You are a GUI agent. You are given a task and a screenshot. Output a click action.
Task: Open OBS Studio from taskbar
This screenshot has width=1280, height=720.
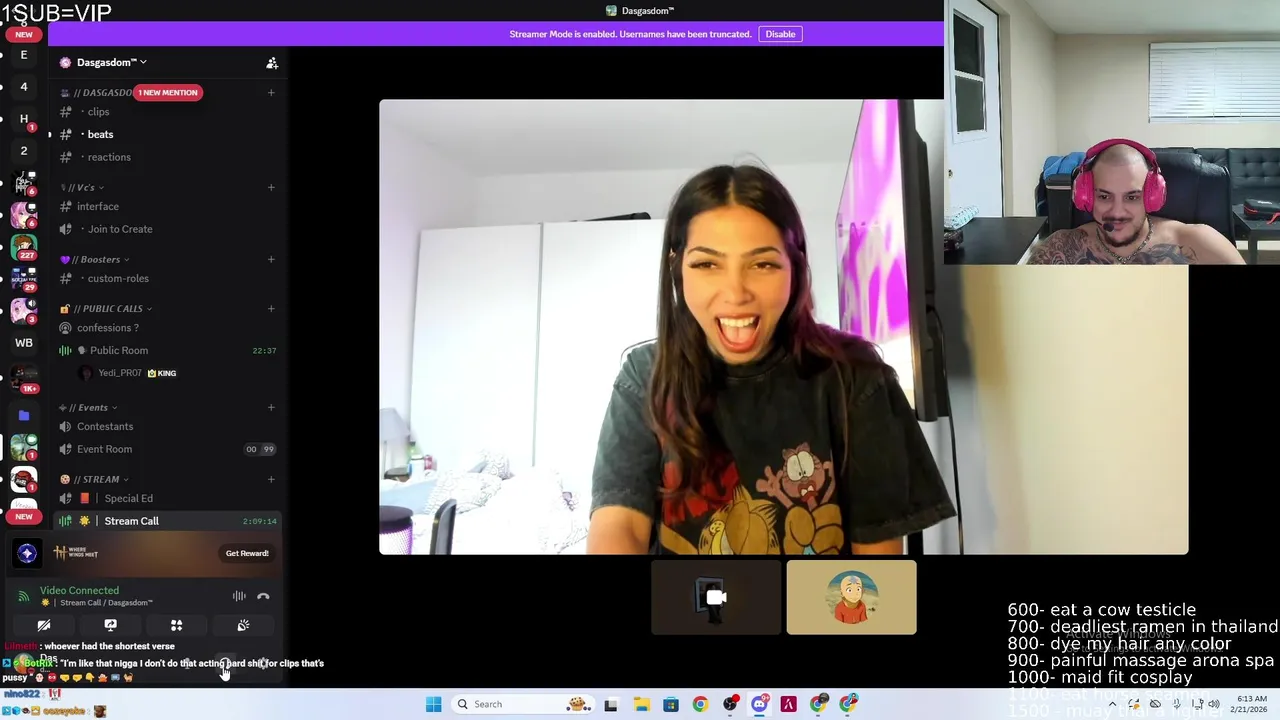[x=730, y=704]
